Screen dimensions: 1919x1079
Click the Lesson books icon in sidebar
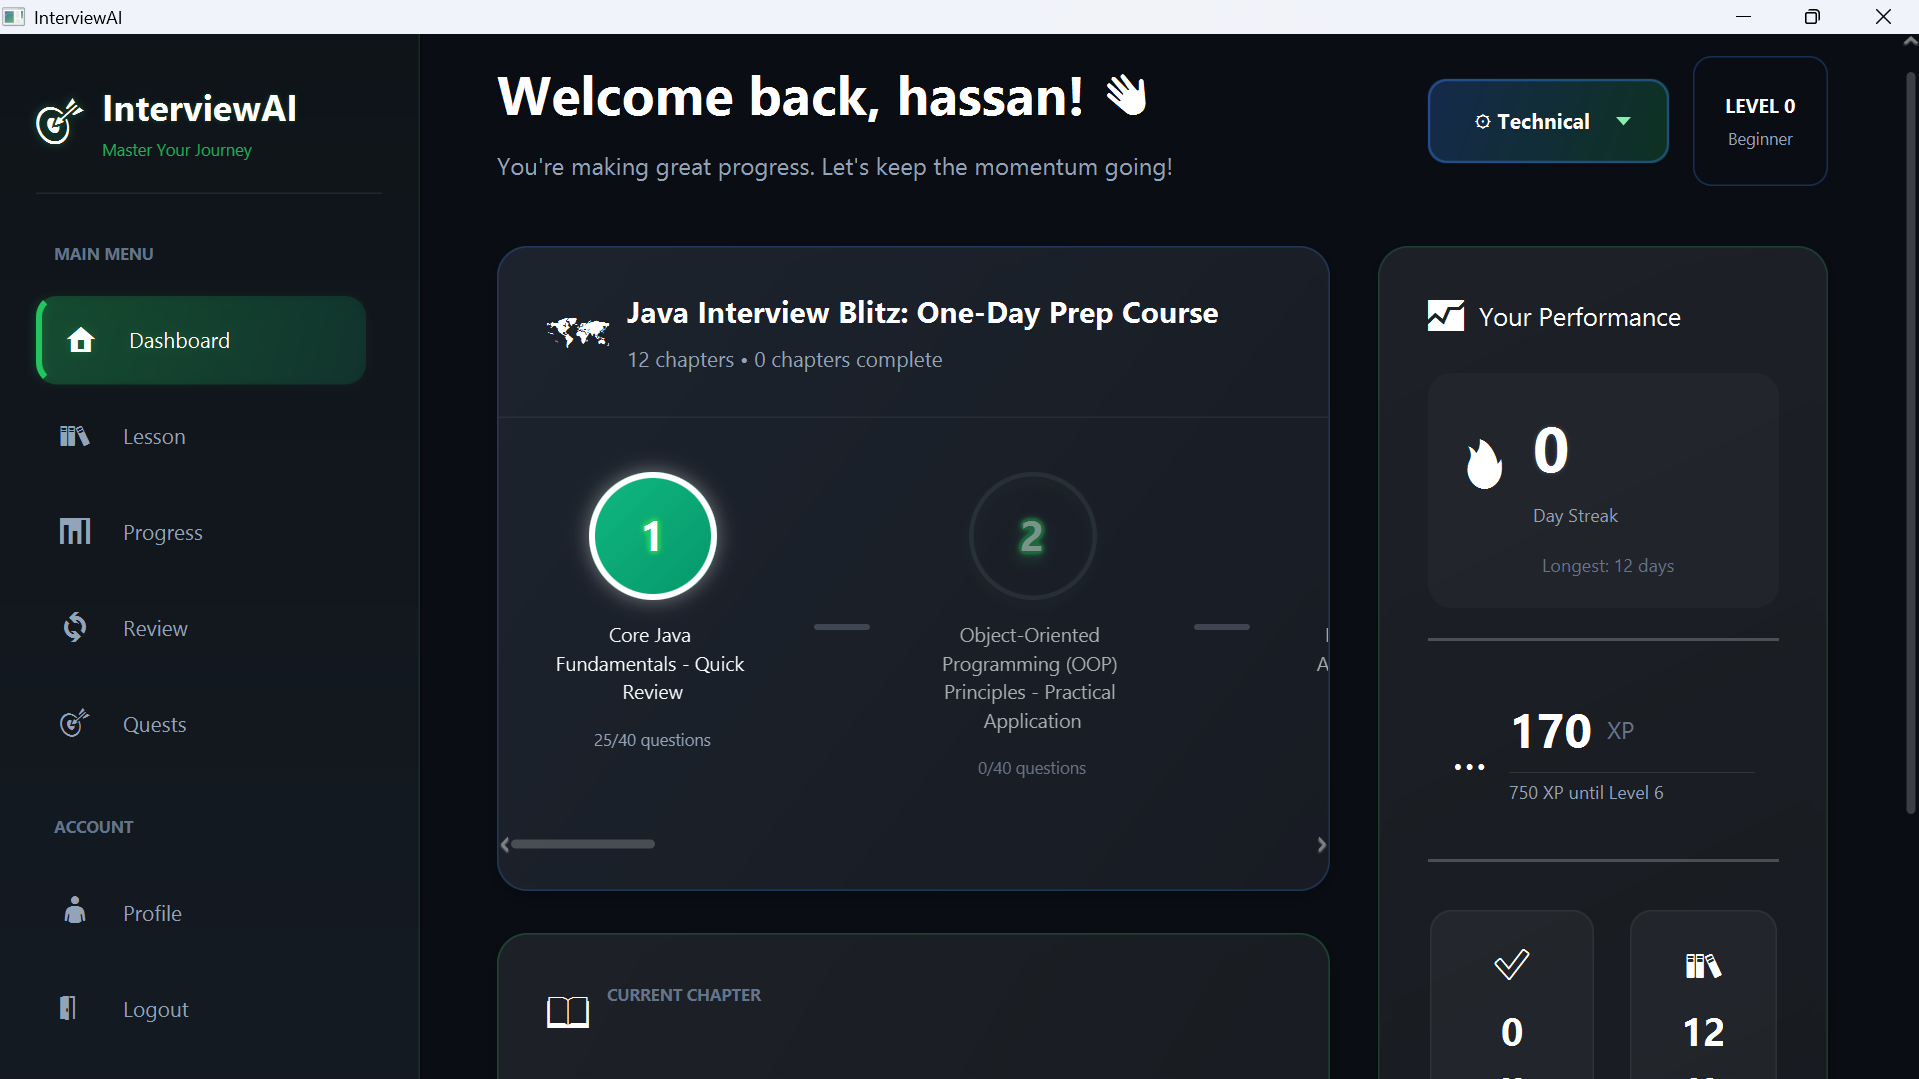tap(74, 436)
